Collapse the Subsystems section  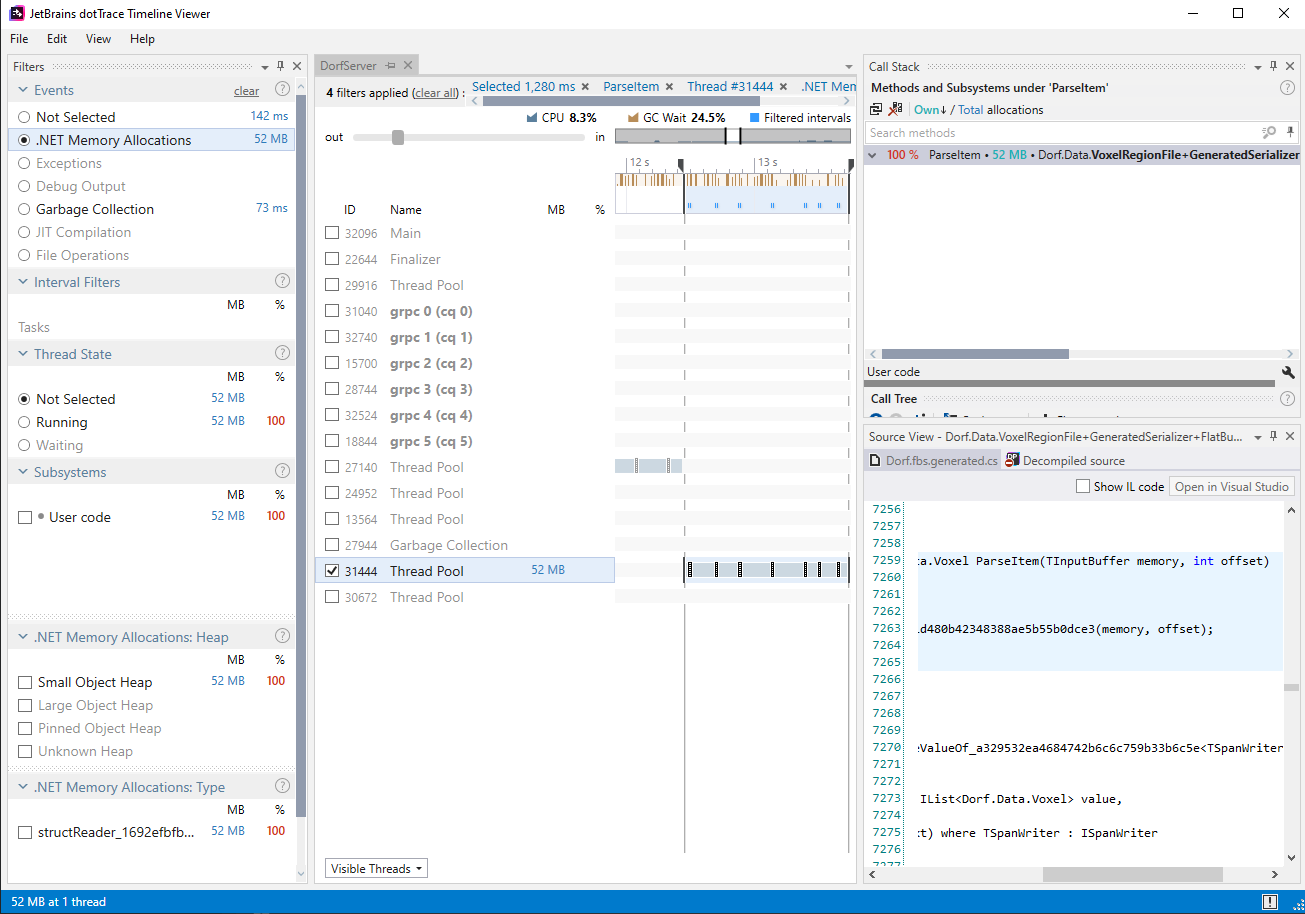[x=23, y=472]
